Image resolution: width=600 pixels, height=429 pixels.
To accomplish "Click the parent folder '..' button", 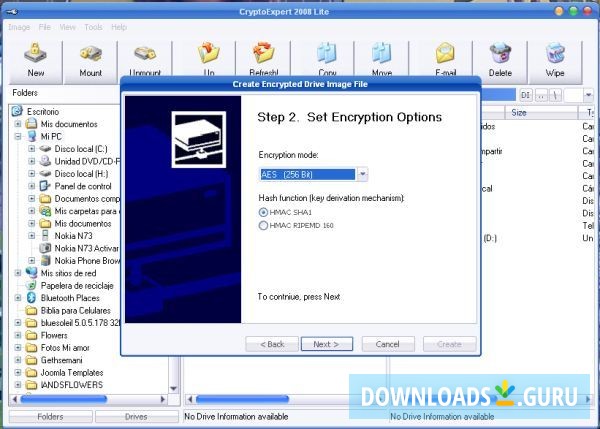I will (541, 95).
